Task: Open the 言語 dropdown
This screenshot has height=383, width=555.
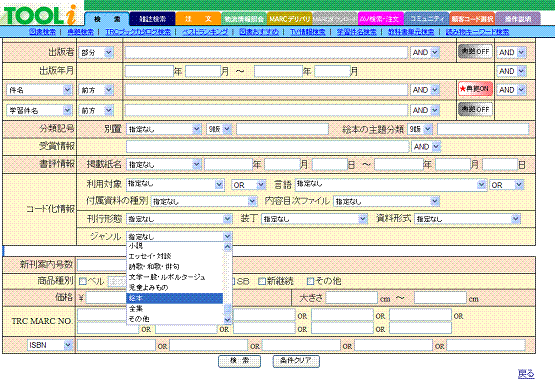Action: (390, 184)
